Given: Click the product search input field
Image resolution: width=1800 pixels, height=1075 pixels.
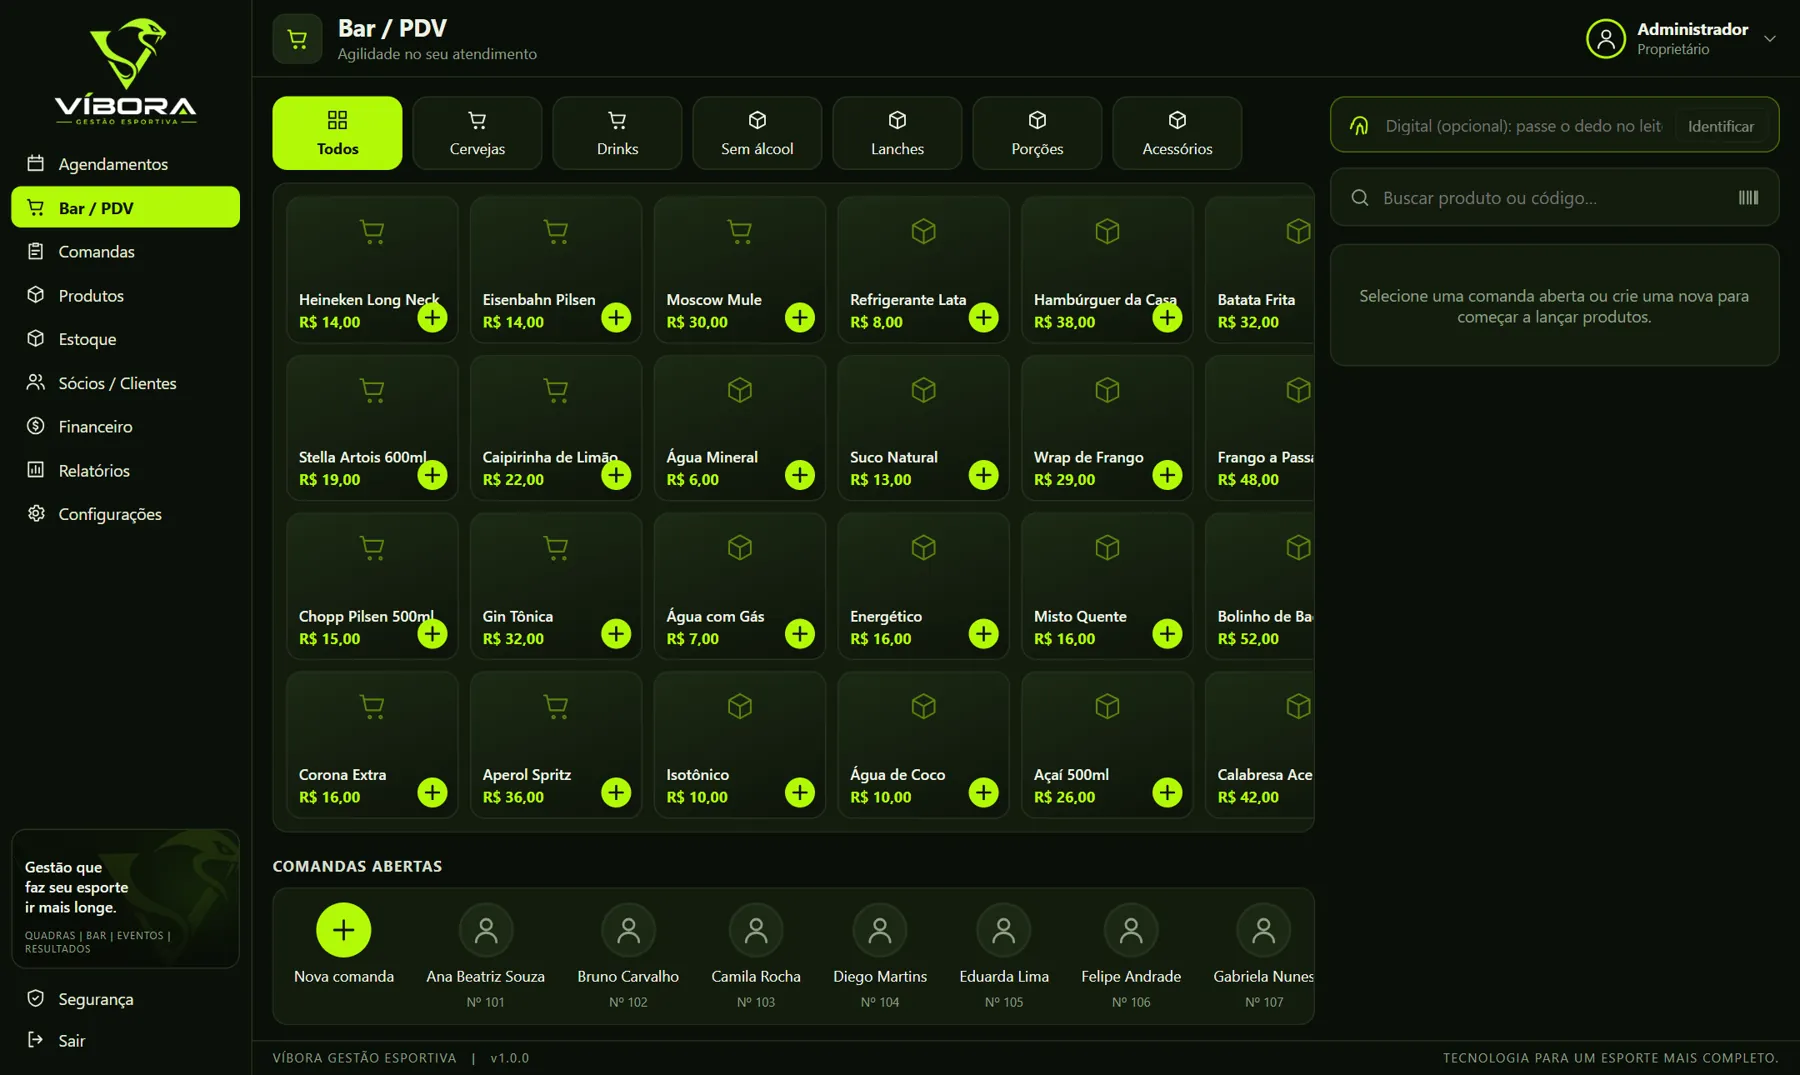Looking at the screenshot, I should tap(1554, 198).
